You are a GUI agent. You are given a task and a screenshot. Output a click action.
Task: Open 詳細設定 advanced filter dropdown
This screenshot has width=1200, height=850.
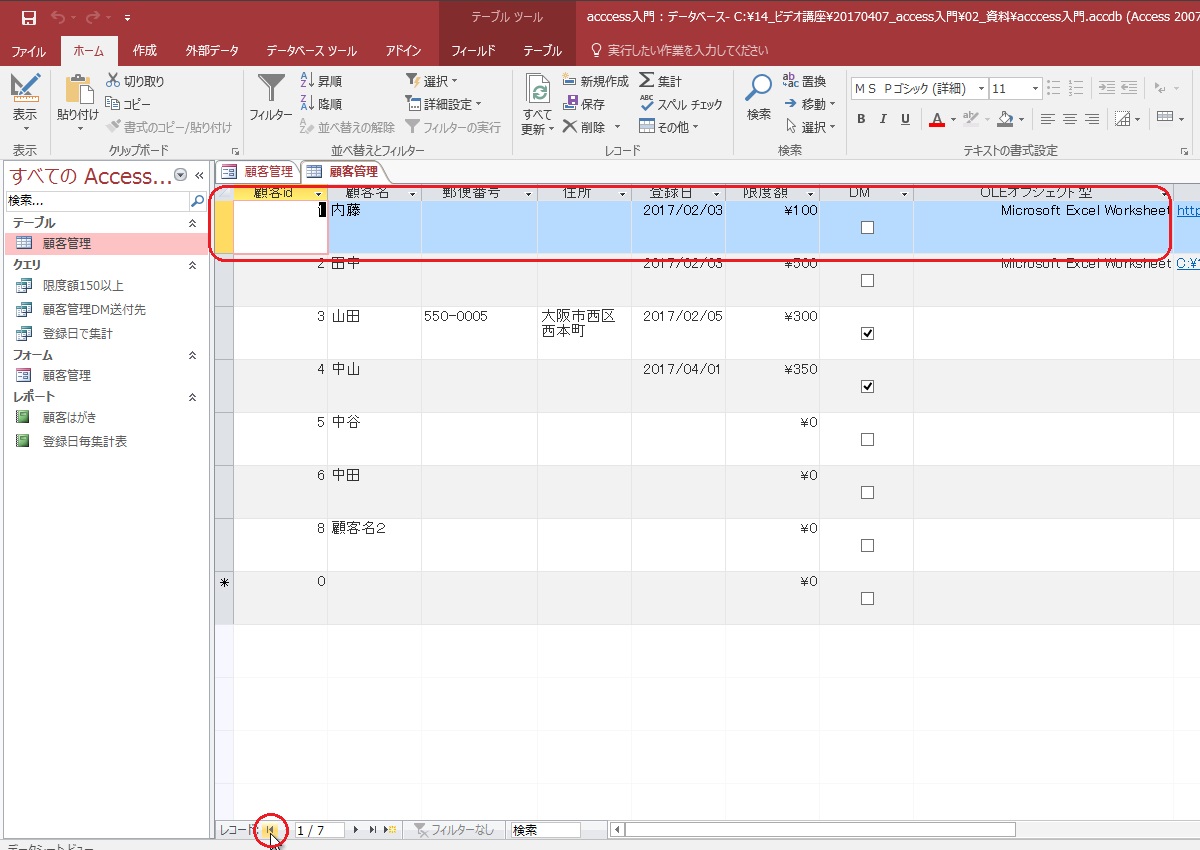[x=443, y=104]
